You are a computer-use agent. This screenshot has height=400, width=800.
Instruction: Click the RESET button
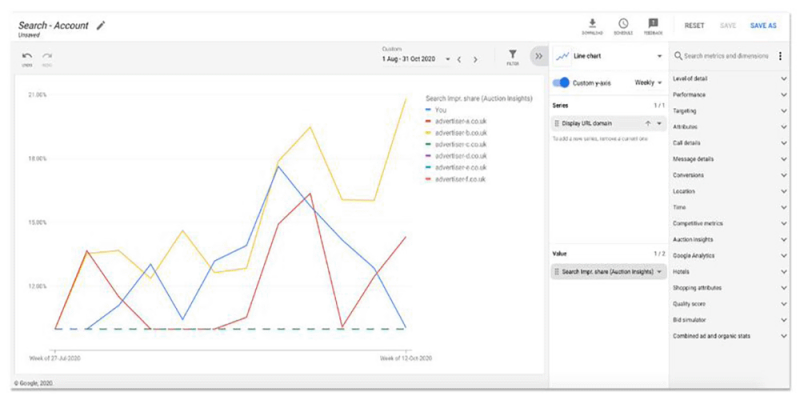pos(694,26)
